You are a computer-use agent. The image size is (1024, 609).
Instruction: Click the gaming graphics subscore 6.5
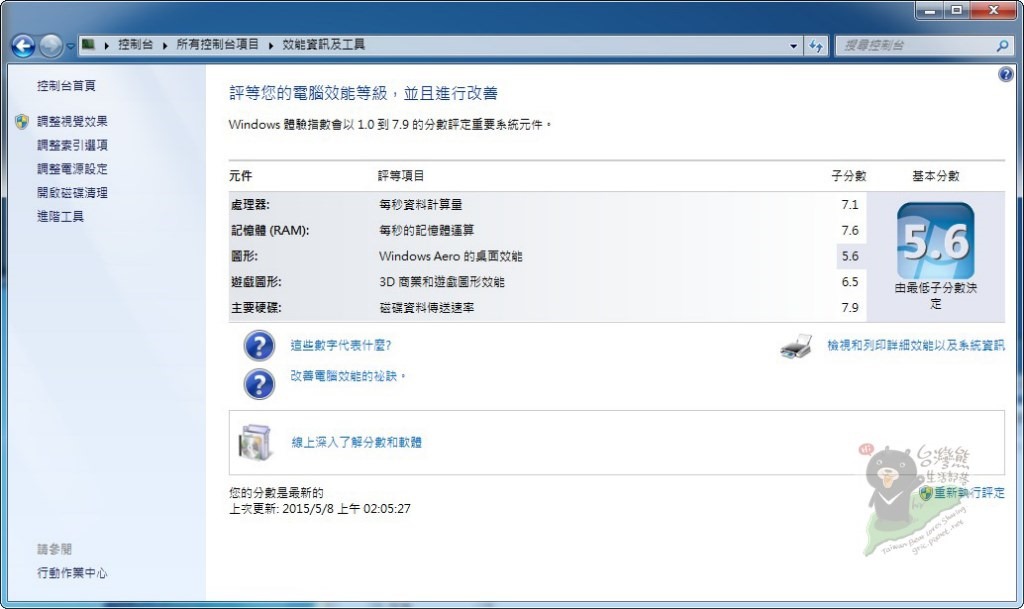tap(850, 282)
